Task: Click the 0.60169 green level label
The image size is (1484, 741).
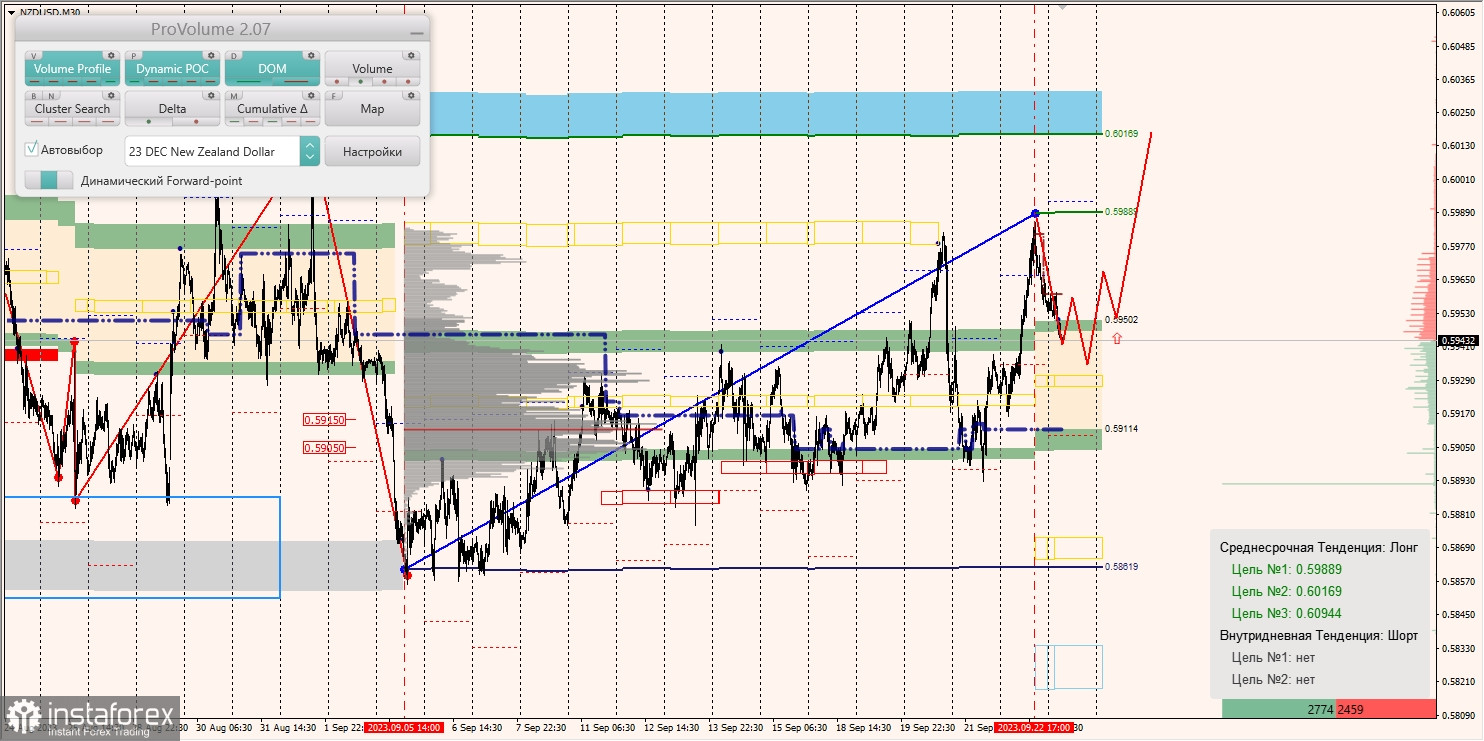Action: (x=1123, y=133)
